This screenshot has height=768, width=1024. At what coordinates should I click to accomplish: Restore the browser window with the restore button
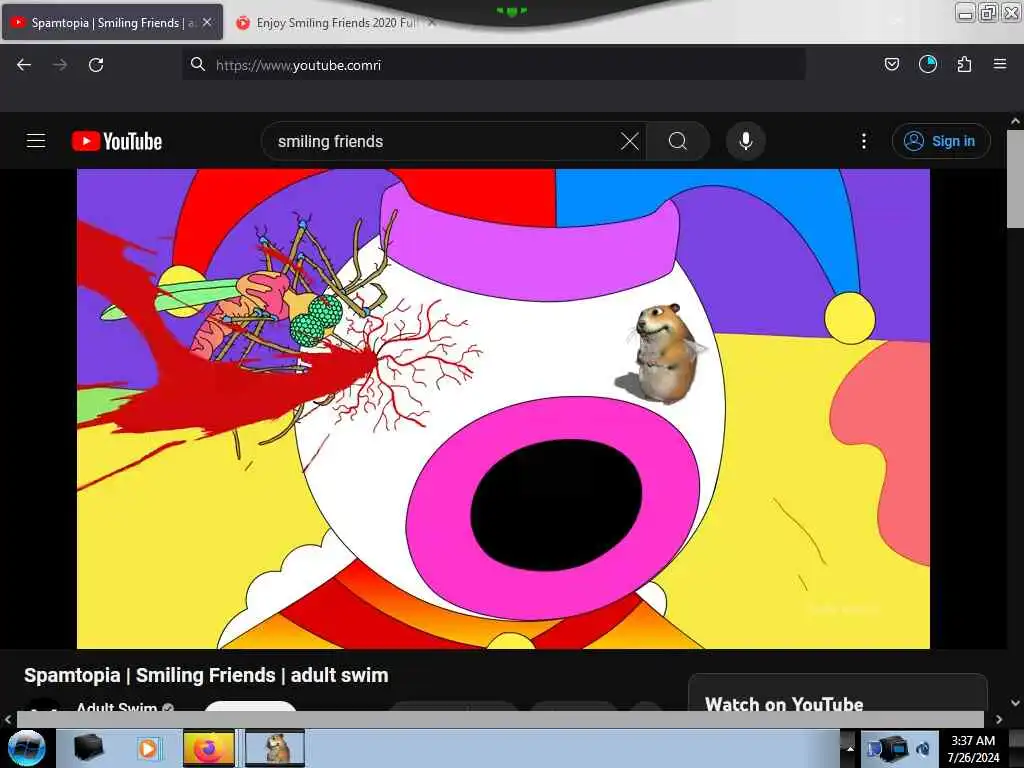(988, 12)
